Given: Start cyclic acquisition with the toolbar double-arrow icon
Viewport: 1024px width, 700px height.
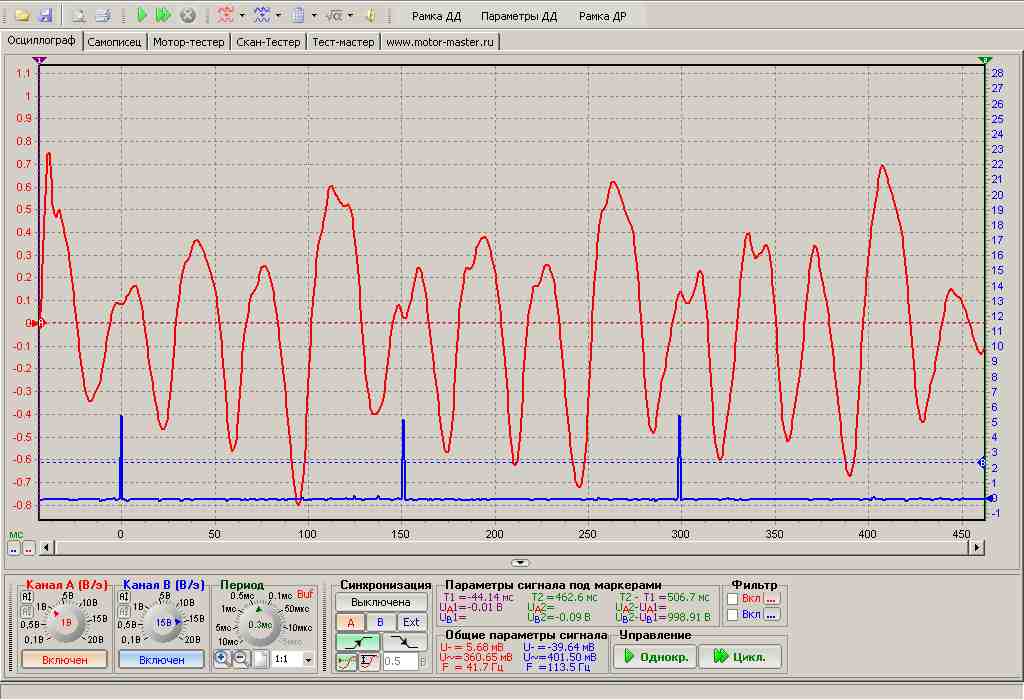Looking at the screenshot, I should click(x=163, y=15).
